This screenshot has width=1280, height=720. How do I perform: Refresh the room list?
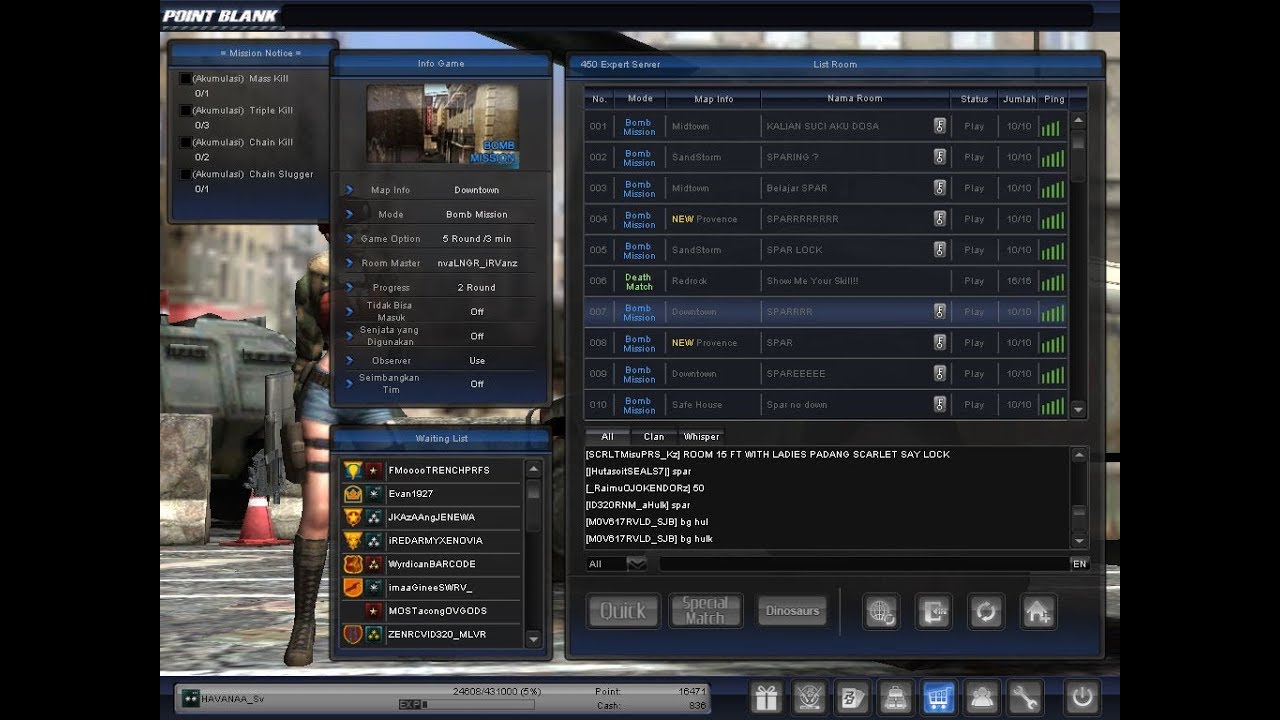click(x=986, y=612)
